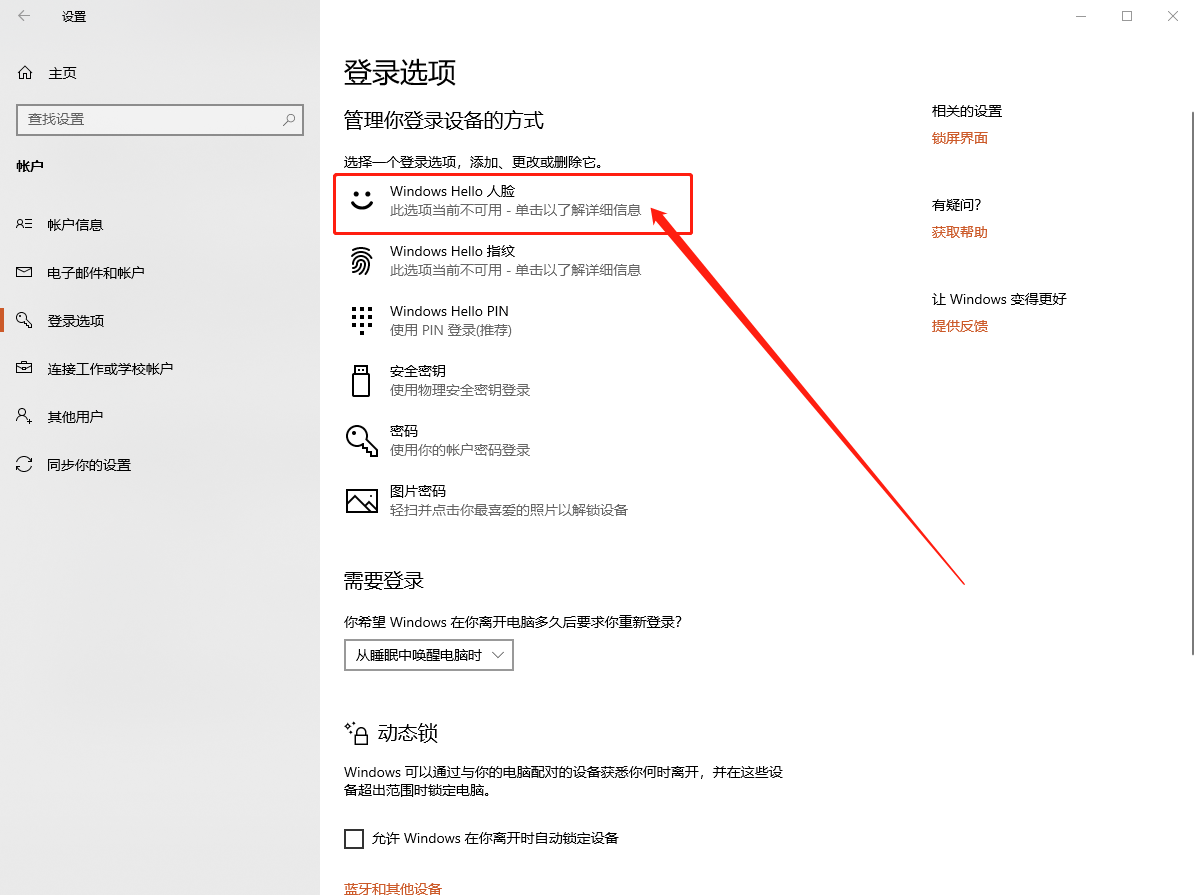1196x895 pixels.
Task: Click the Windows Hello 指纹 fingerprint icon
Action: pyautogui.click(x=361, y=260)
